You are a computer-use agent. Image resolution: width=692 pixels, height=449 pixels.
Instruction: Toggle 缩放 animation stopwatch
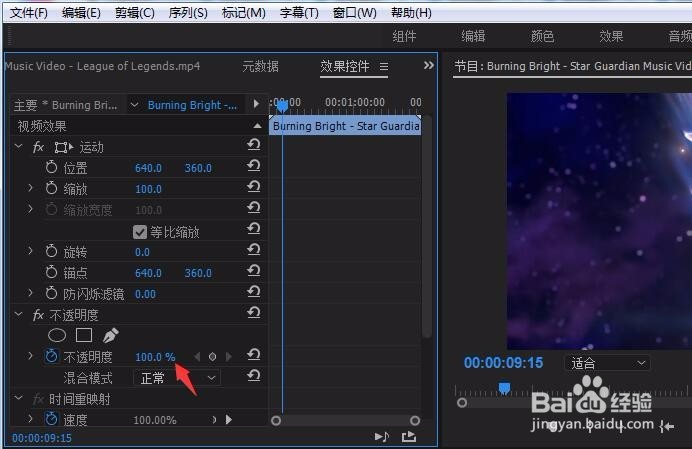click(52, 188)
